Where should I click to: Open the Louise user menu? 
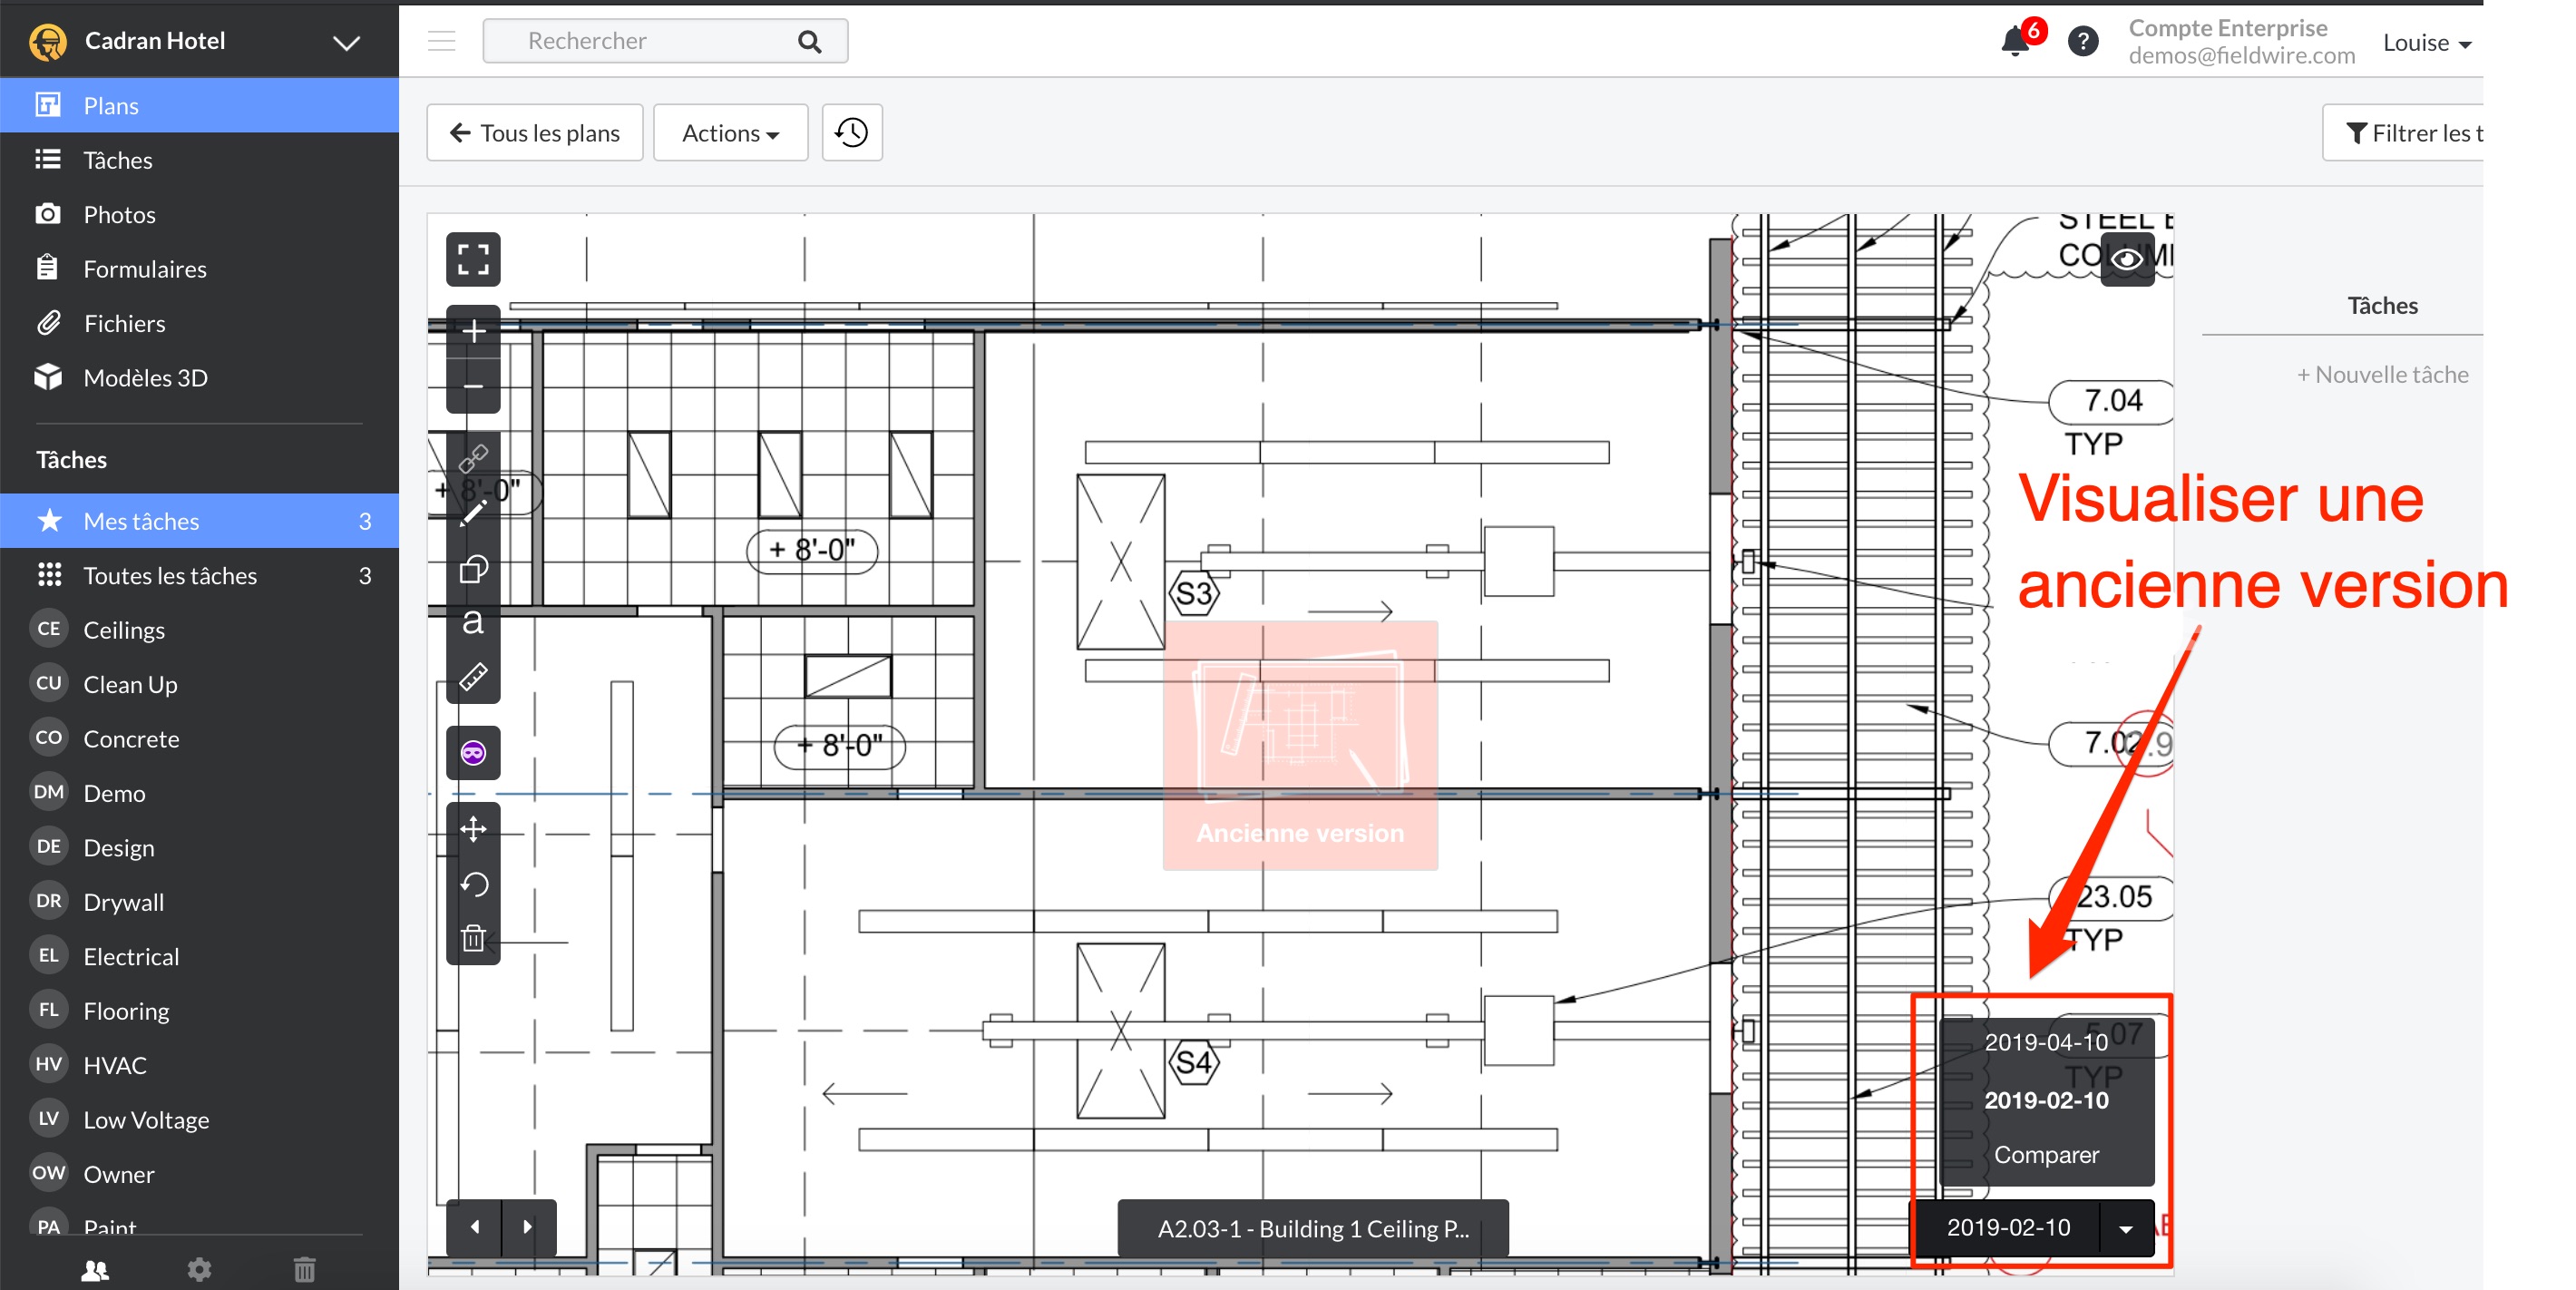pos(2427,43)
